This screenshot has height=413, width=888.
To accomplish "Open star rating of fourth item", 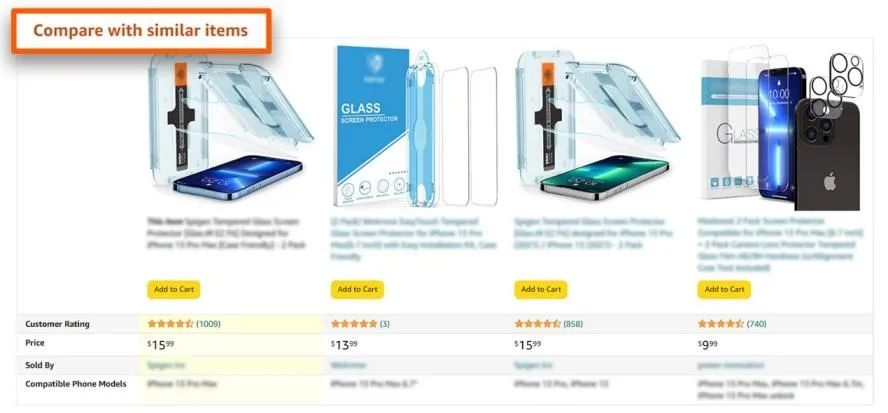I will [x=721, y=324].
